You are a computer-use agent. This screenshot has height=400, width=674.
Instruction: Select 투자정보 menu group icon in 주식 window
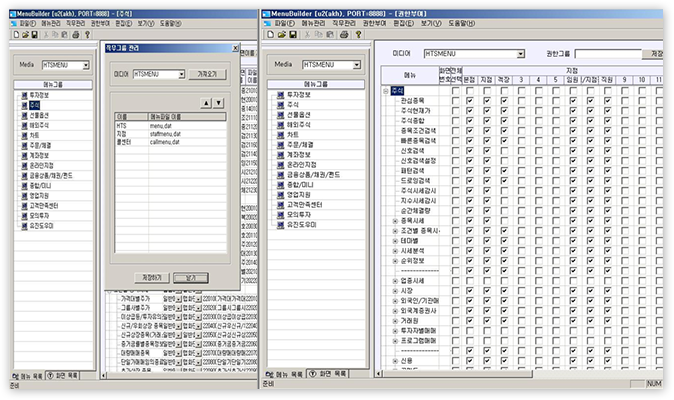(25, 95)
